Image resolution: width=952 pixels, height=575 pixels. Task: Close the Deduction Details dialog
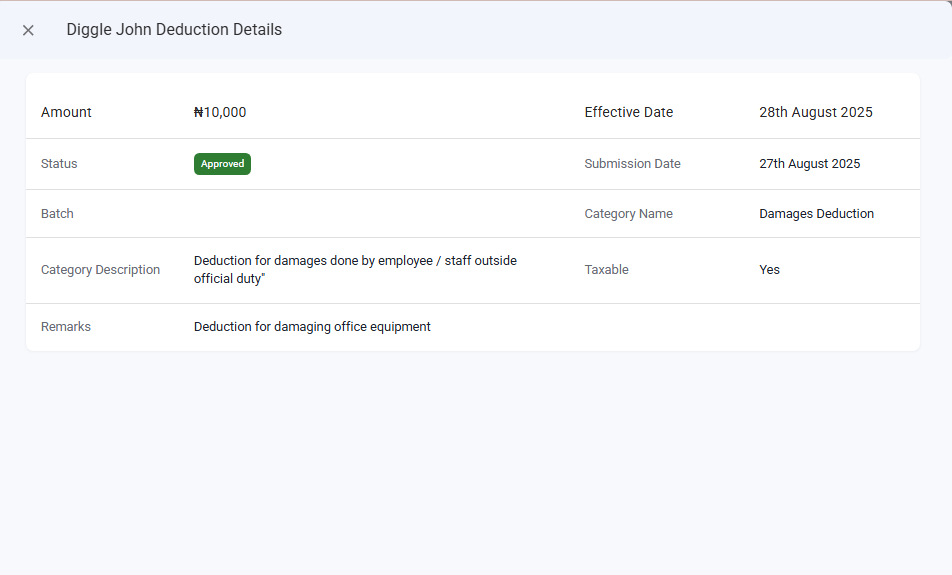28,30
